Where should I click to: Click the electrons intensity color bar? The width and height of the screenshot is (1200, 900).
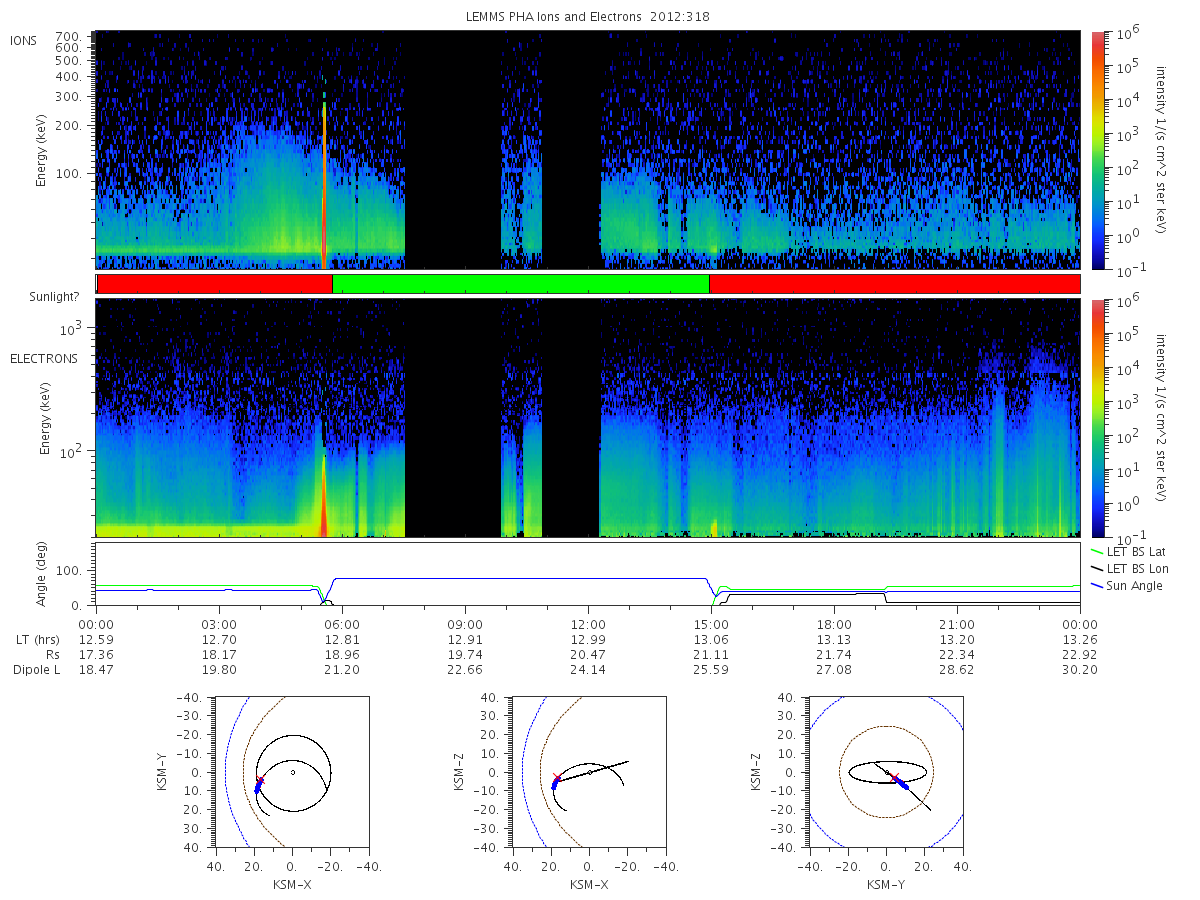pyautogui.click(x=1097, y=418)
